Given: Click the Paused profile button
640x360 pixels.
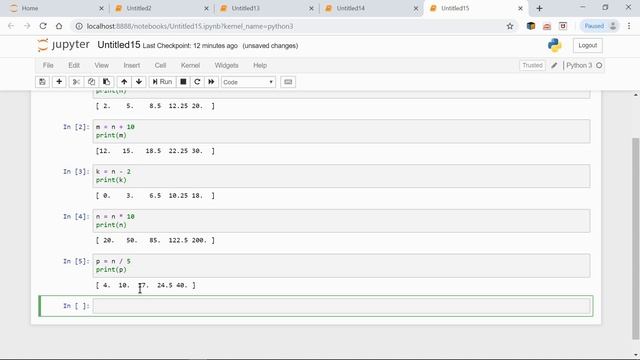Looking at the screenshot, I should point(599,26).
